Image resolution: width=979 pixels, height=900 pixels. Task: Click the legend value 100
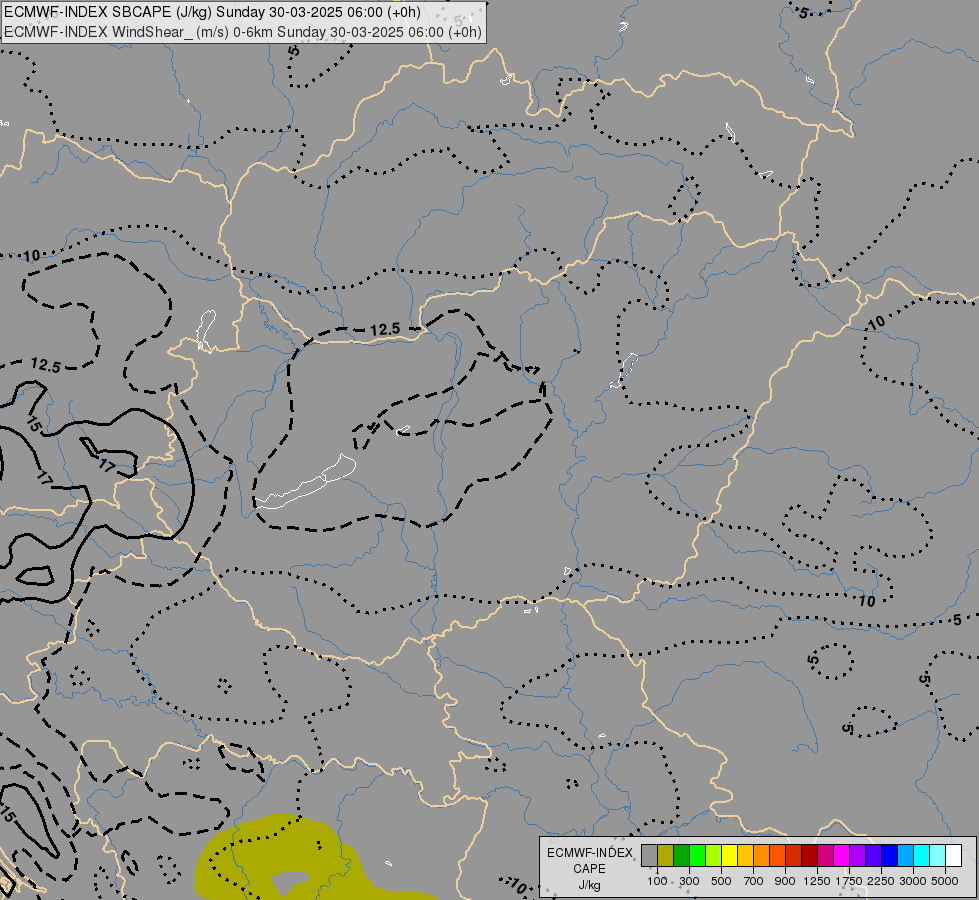coord(657,881)
